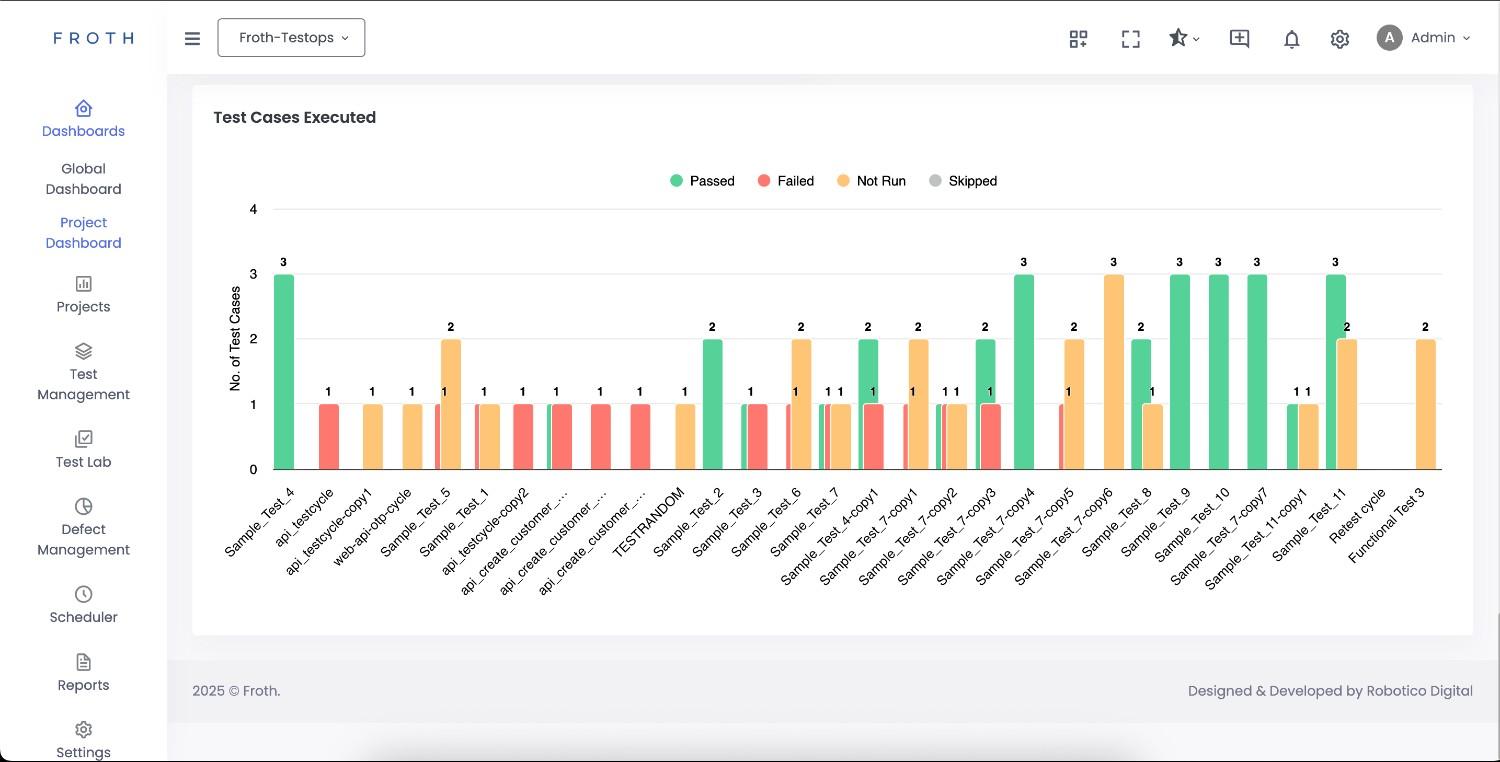Click the FROTH logo link
Image resolution: width=1500 pixels, height=762 pixels.
(x=93, y=38)
